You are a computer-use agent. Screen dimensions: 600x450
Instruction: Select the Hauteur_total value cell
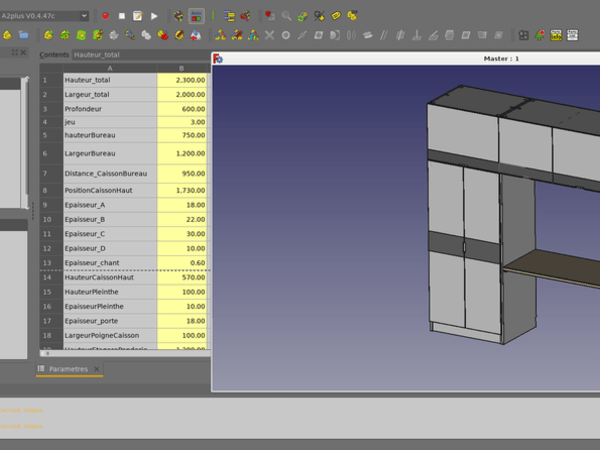tap(181, 79)
